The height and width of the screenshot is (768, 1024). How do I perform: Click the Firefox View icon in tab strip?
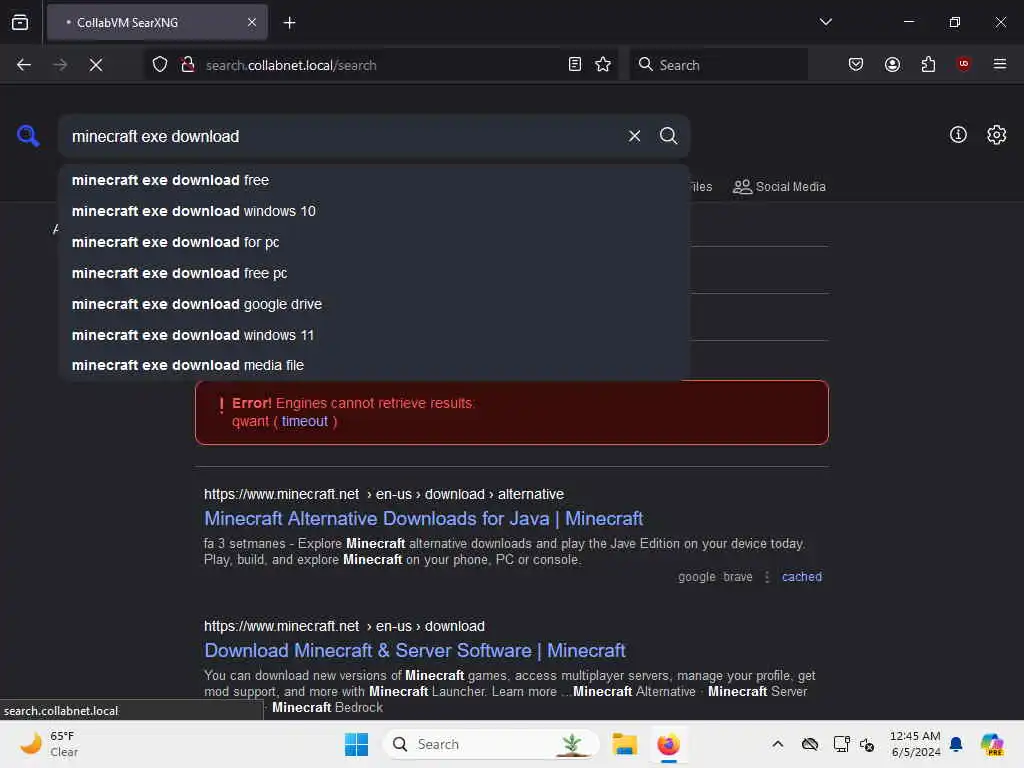[x=20, y=22]
